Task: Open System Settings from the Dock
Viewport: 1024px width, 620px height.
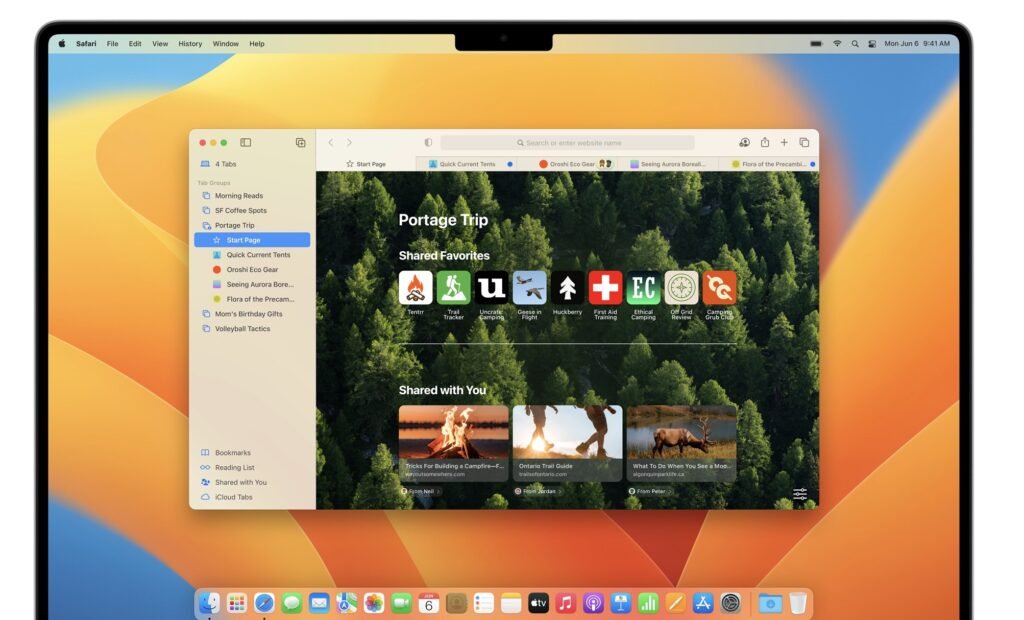Action: (x=730, y=603)
